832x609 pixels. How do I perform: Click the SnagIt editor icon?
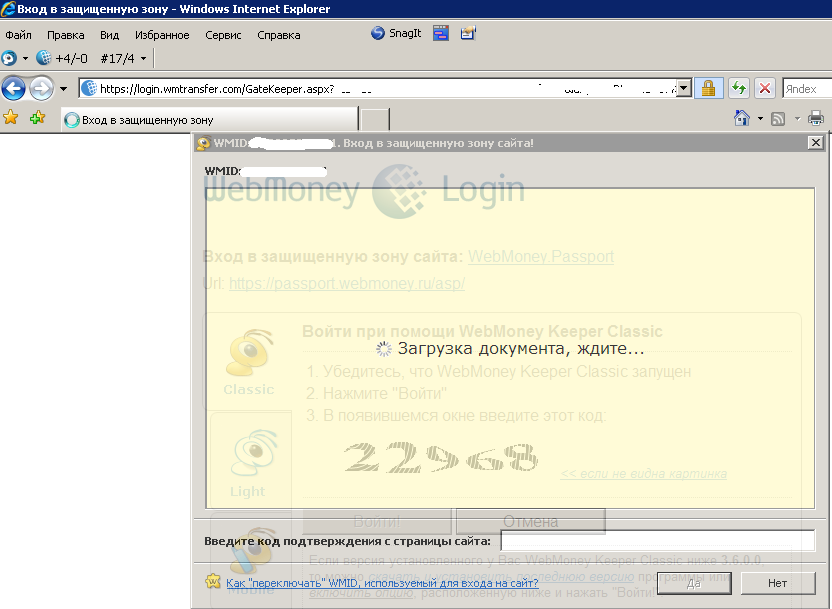point(468,33)
